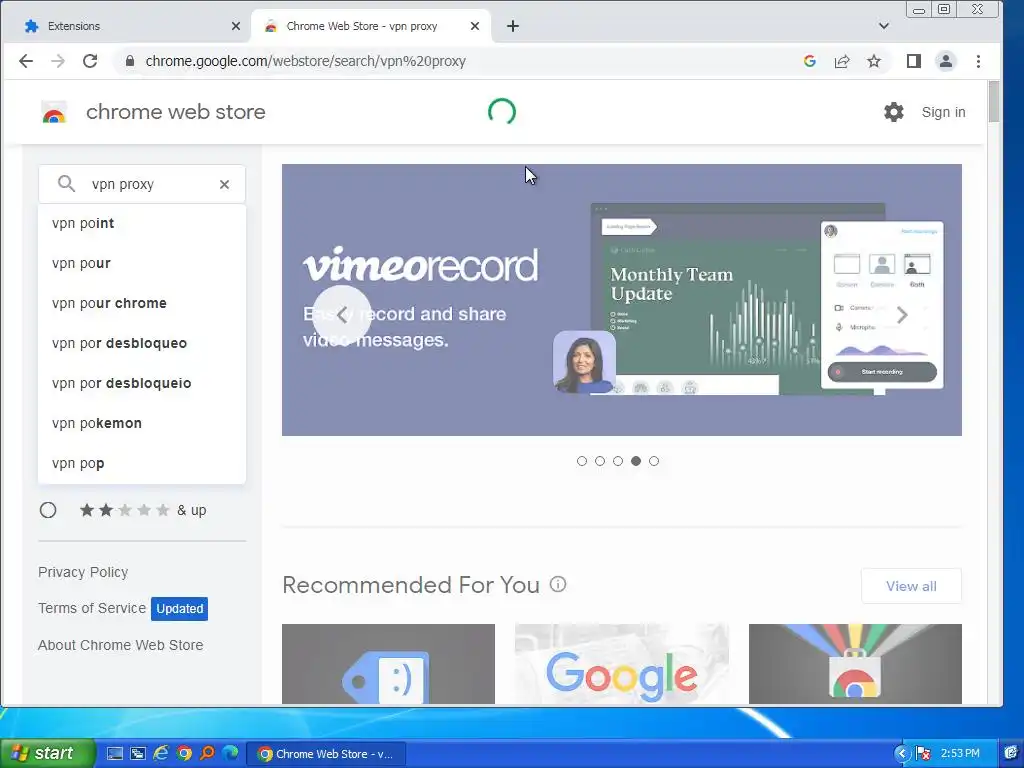The height and width of the screenshot is (768, 1024).
Task: Share this page via the share icon
Action: [x=842, y=61]
